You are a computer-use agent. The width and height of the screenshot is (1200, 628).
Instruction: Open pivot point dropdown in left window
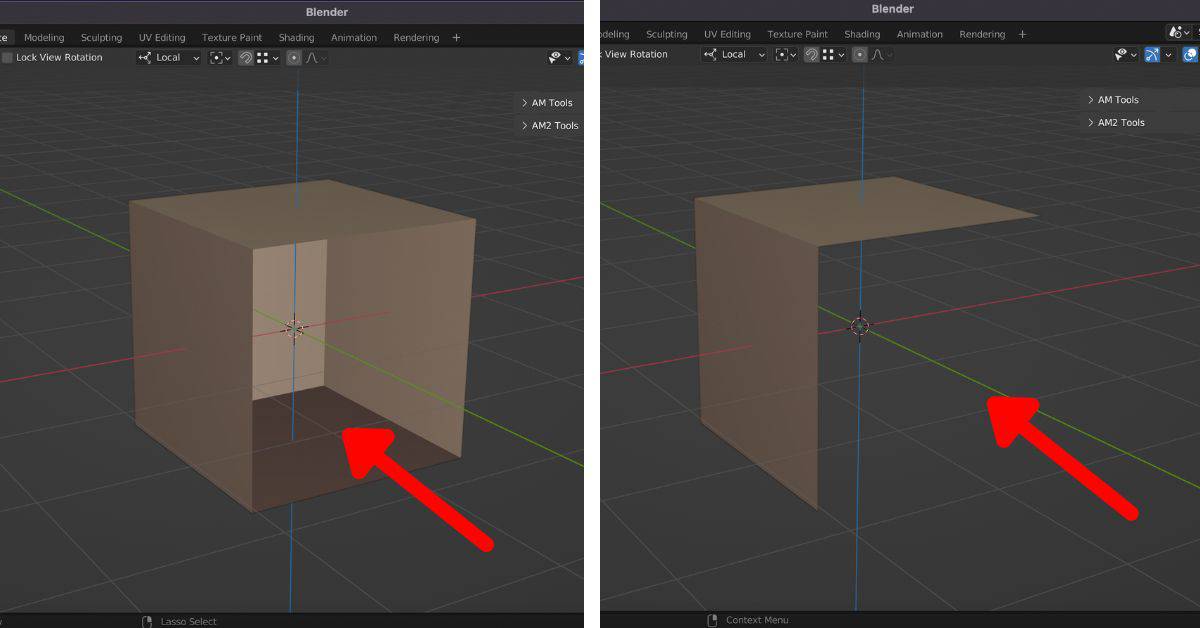[x=220, y=58]
